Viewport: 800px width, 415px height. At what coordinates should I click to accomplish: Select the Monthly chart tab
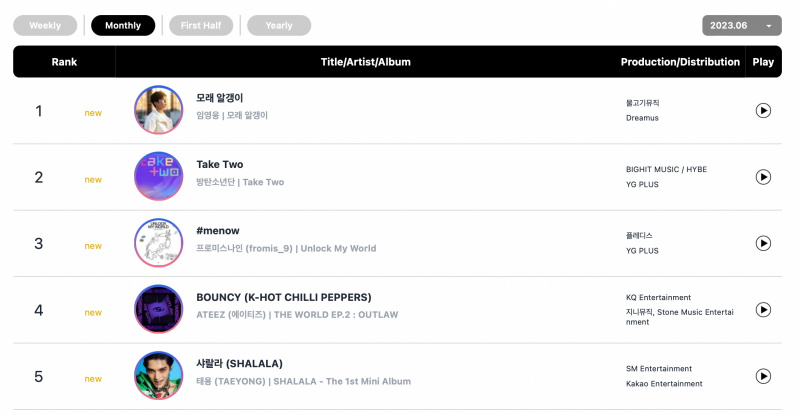point(123,26)
